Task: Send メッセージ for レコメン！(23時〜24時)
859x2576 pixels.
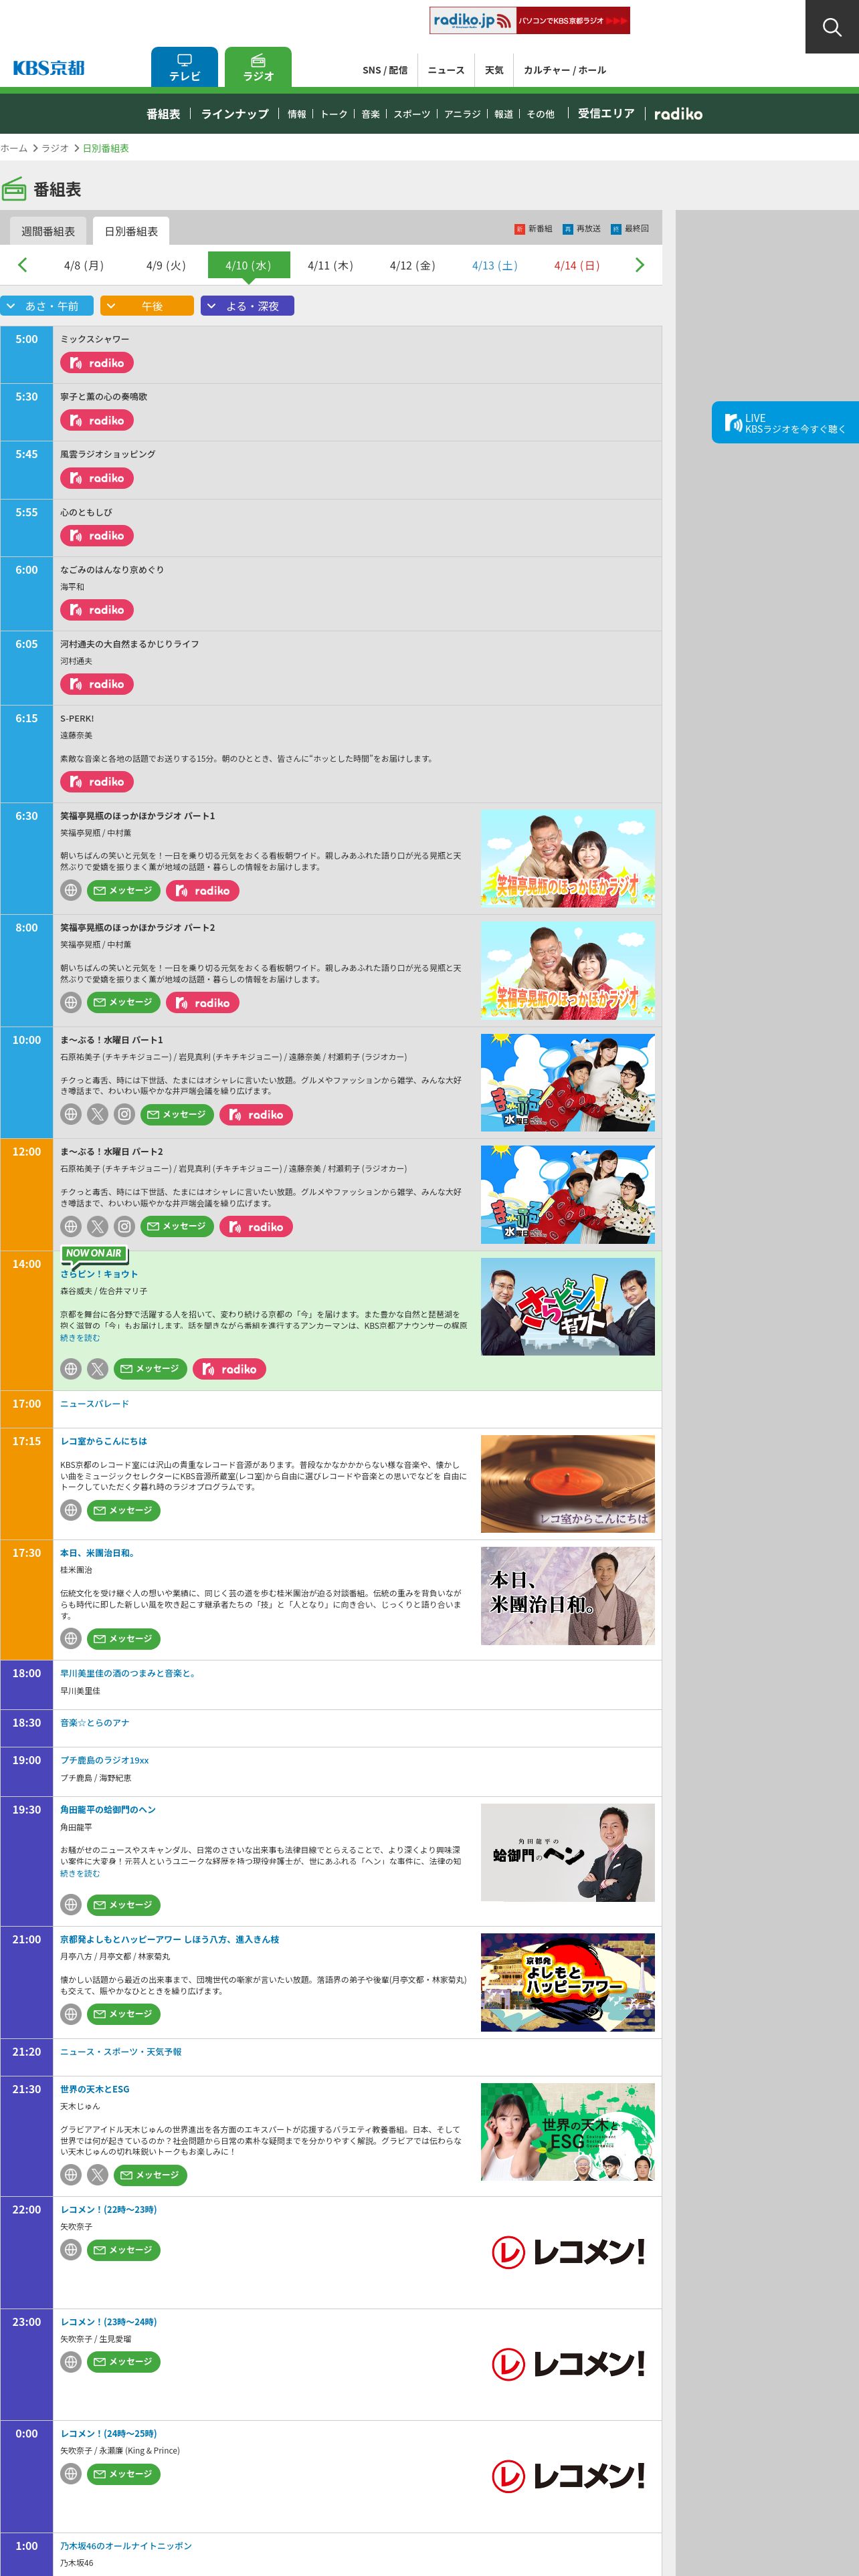Action: pos(123,2362)
